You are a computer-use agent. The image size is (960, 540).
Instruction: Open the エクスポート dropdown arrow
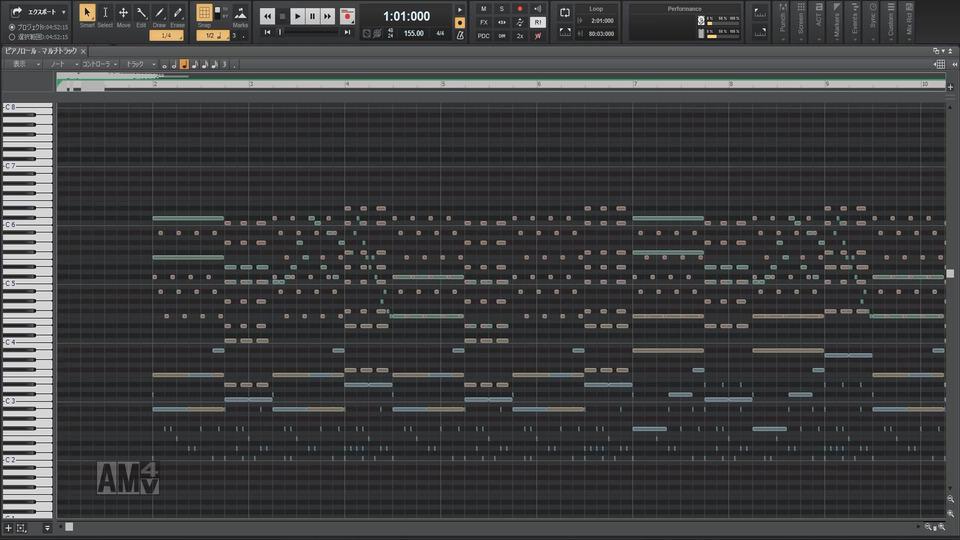64,12
